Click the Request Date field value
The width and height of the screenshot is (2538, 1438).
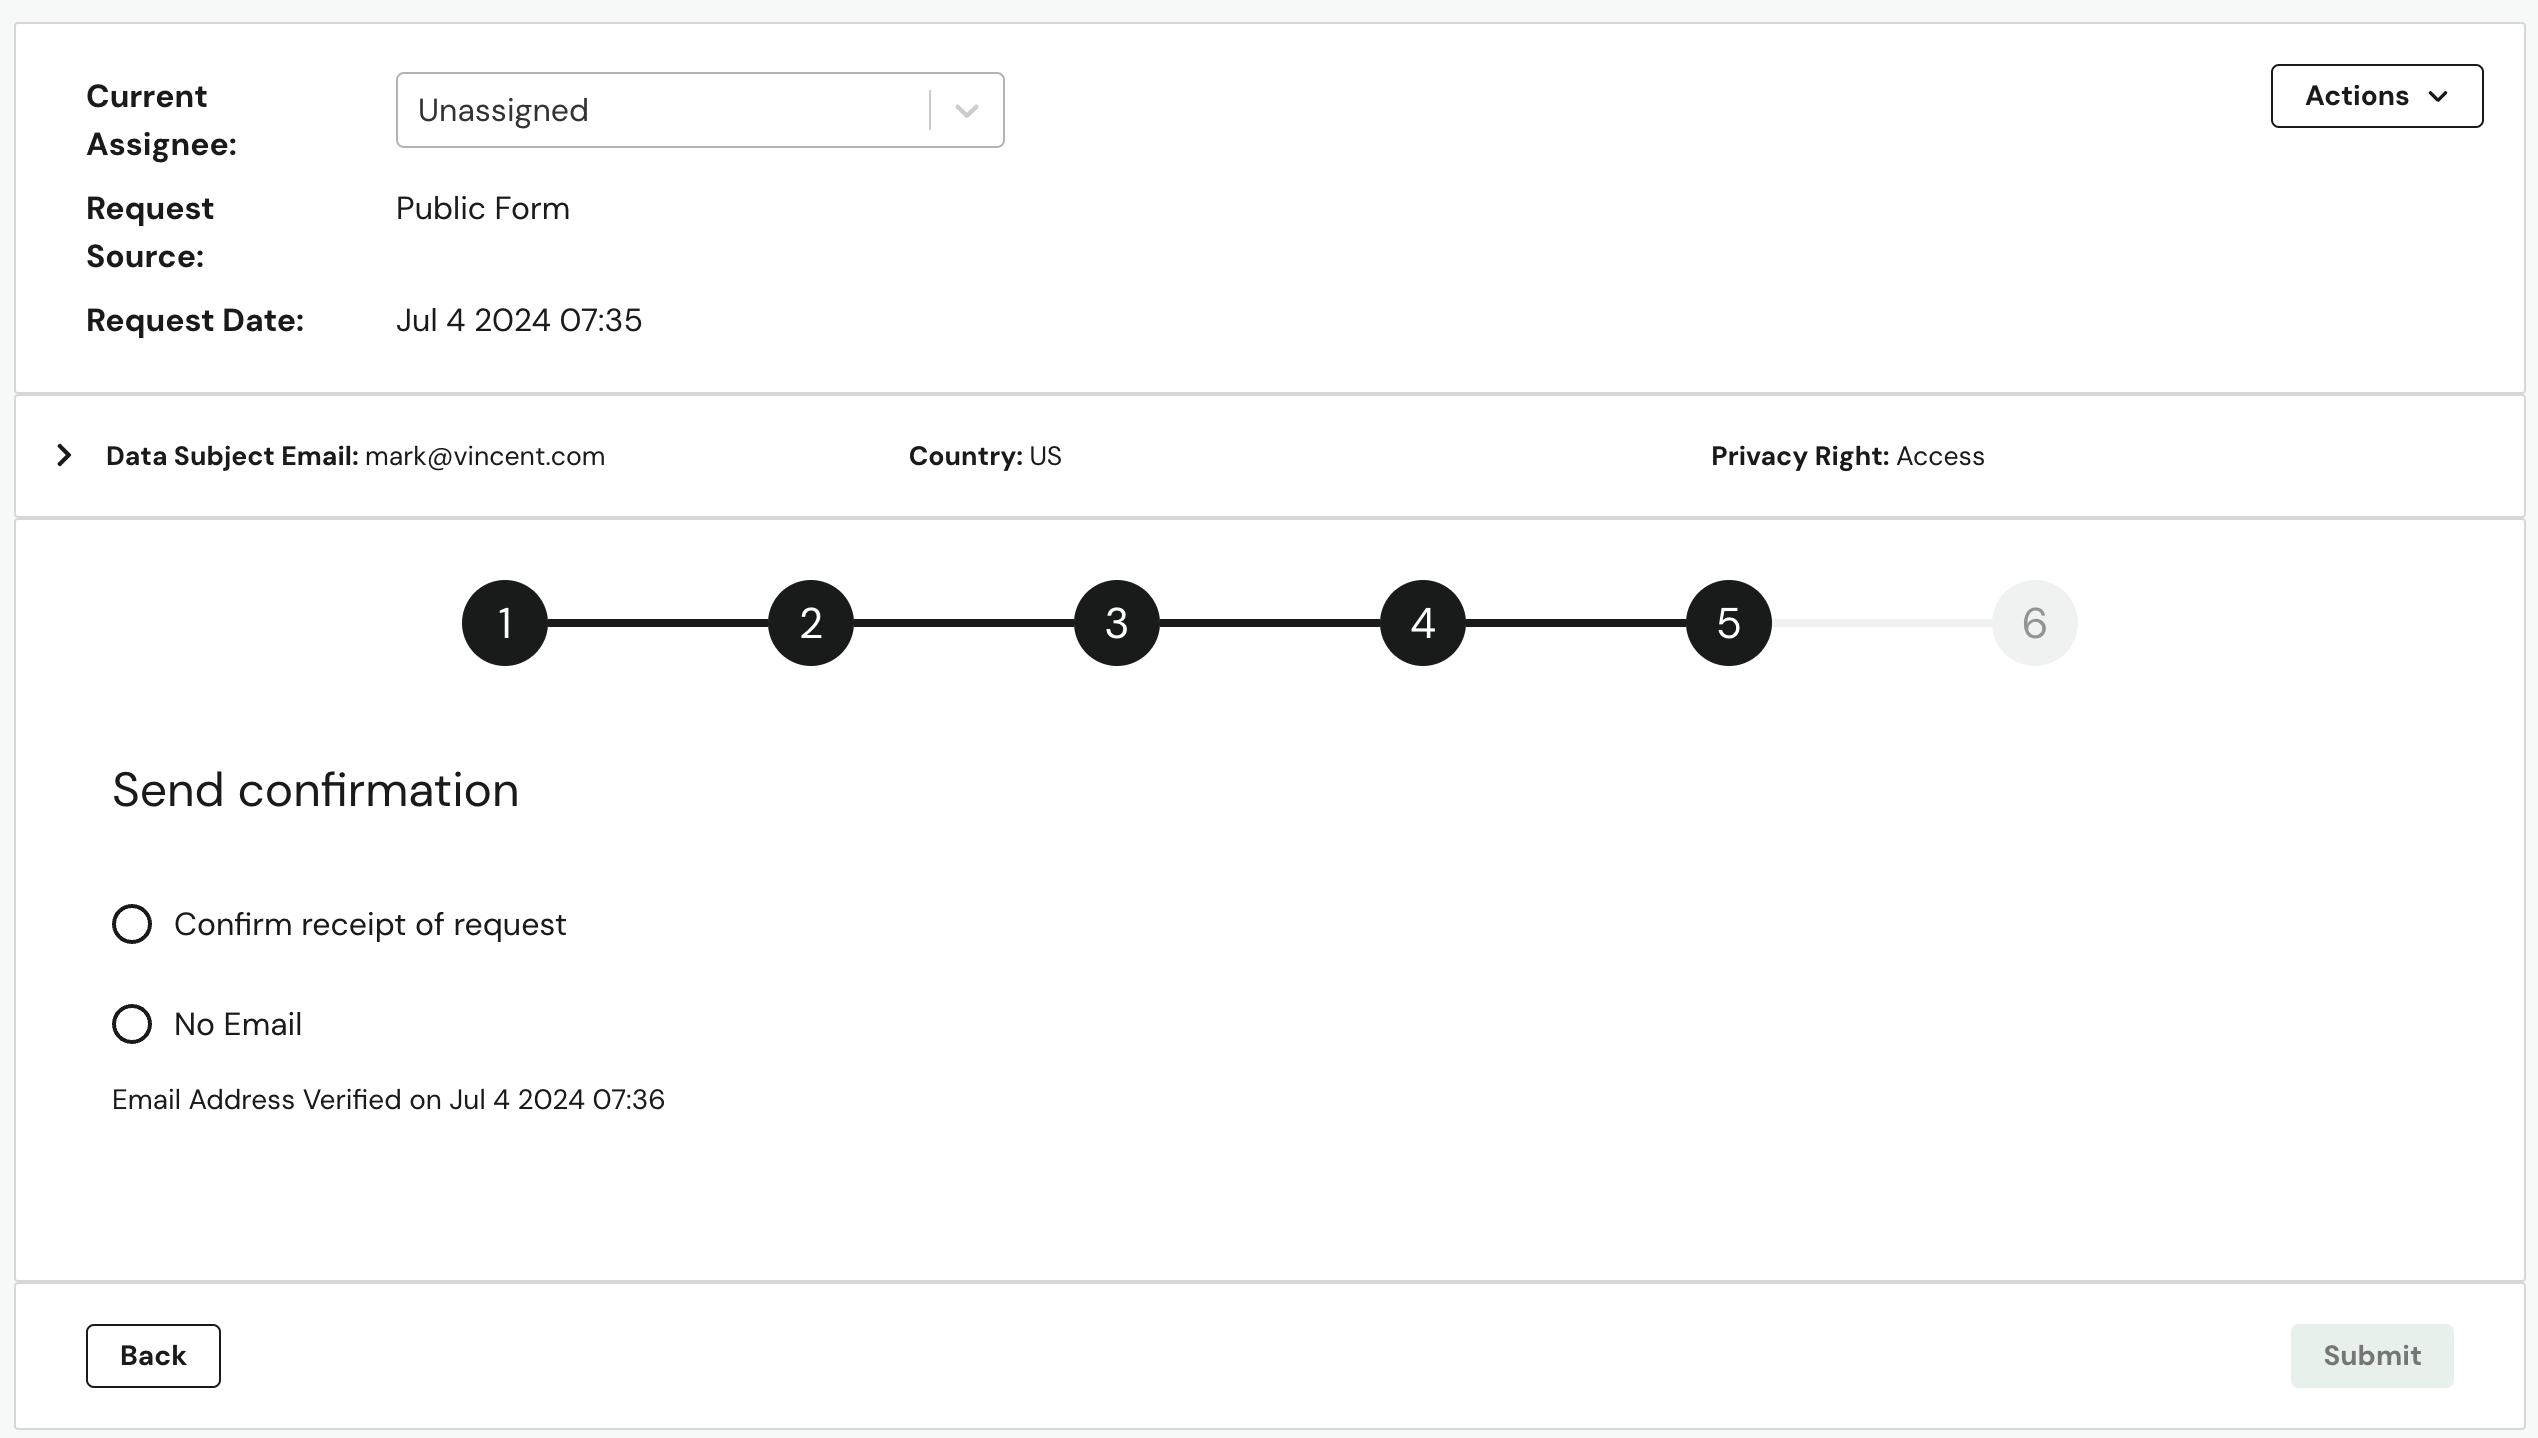519,321
